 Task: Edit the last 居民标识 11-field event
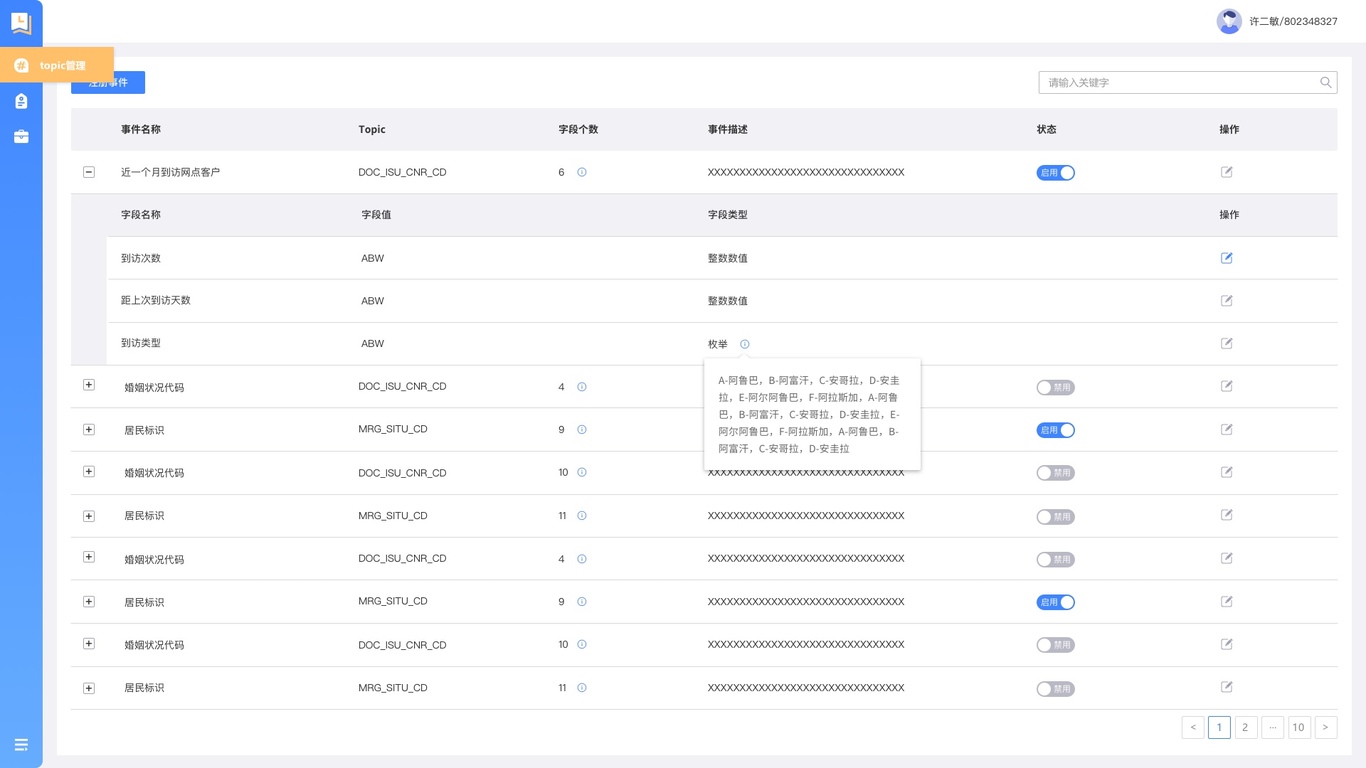[x=1227, y=687]
